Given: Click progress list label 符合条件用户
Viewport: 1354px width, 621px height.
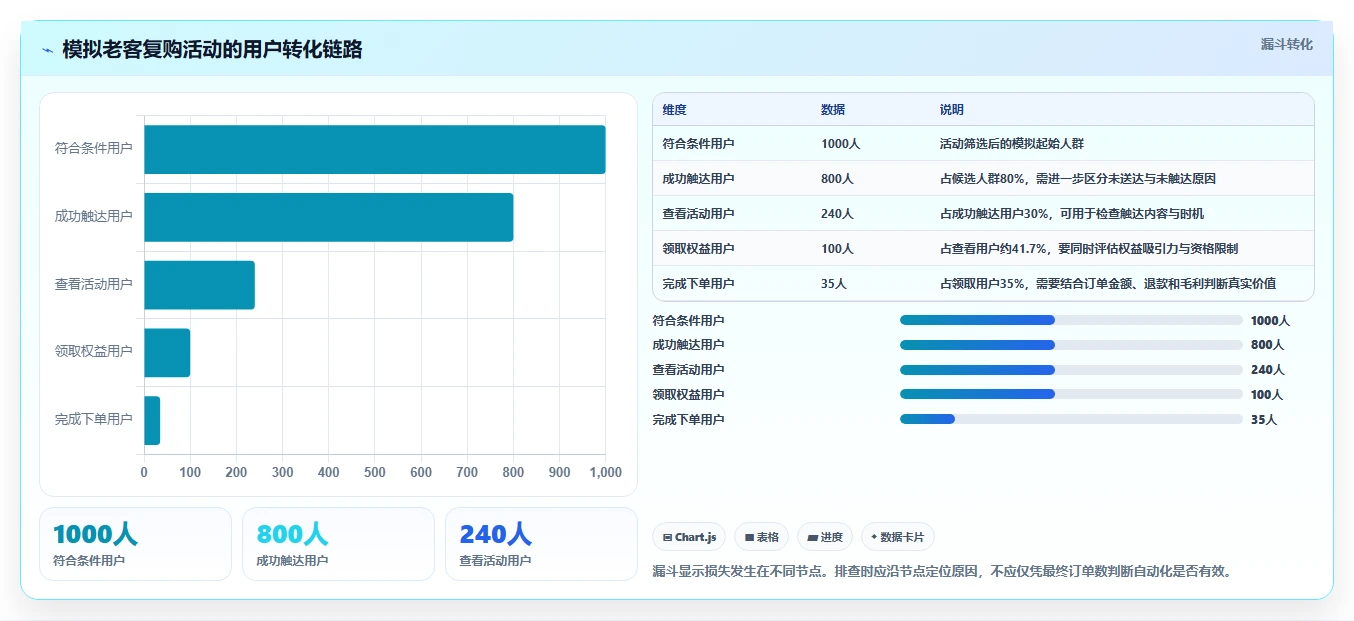Looking at the screenshot, I should 688,321.
